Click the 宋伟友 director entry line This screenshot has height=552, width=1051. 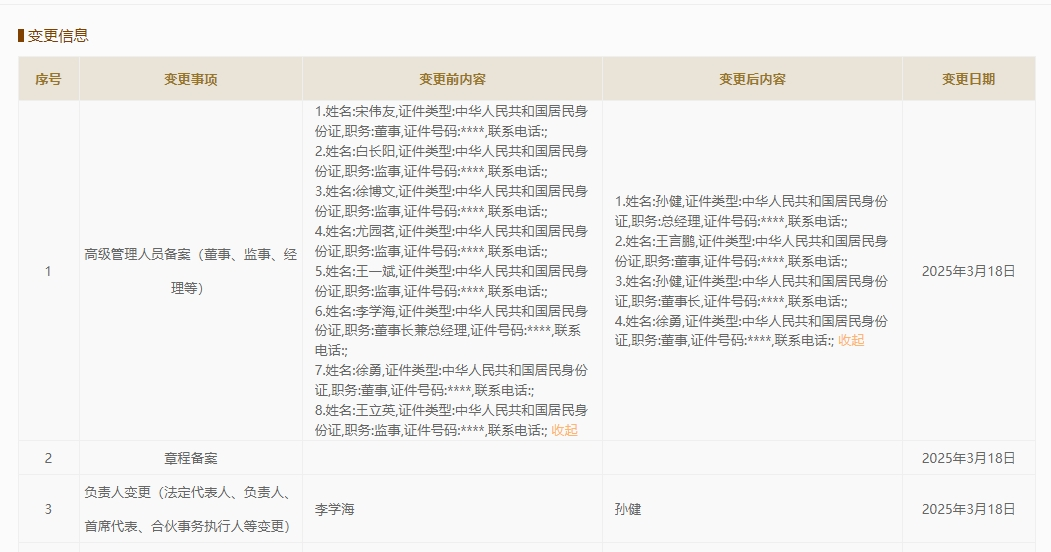tap(451, 121)
